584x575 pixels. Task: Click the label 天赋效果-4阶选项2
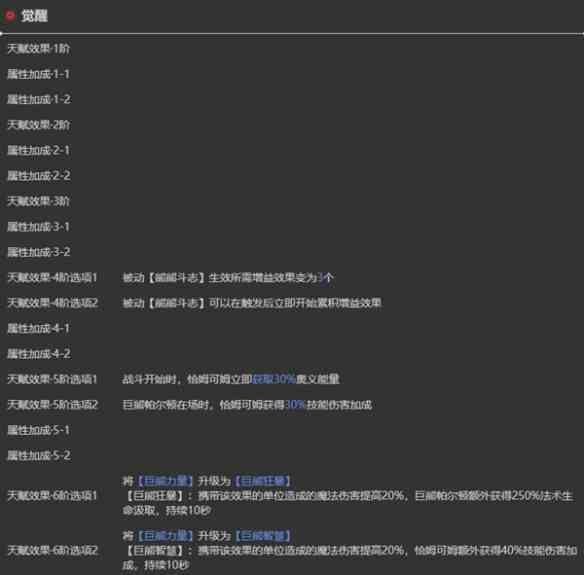pyautogui.click(x=53, y=303)
